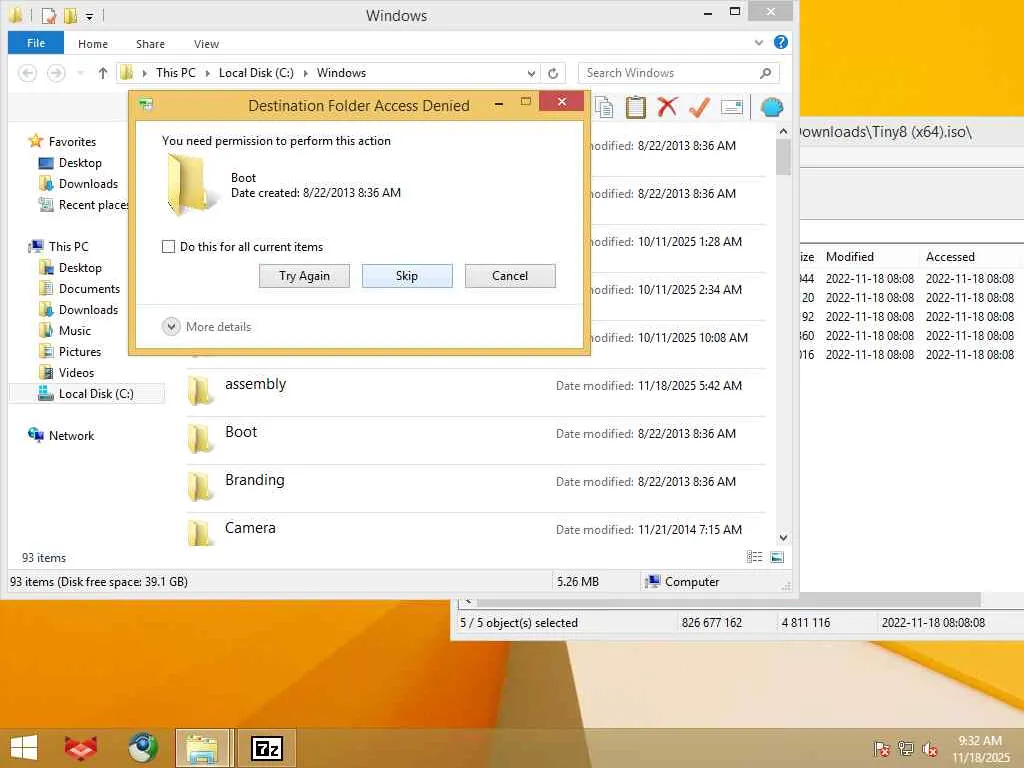Expand breadcrumb arrow after This PC
The image size is (1024, 768).
point(208,73)
